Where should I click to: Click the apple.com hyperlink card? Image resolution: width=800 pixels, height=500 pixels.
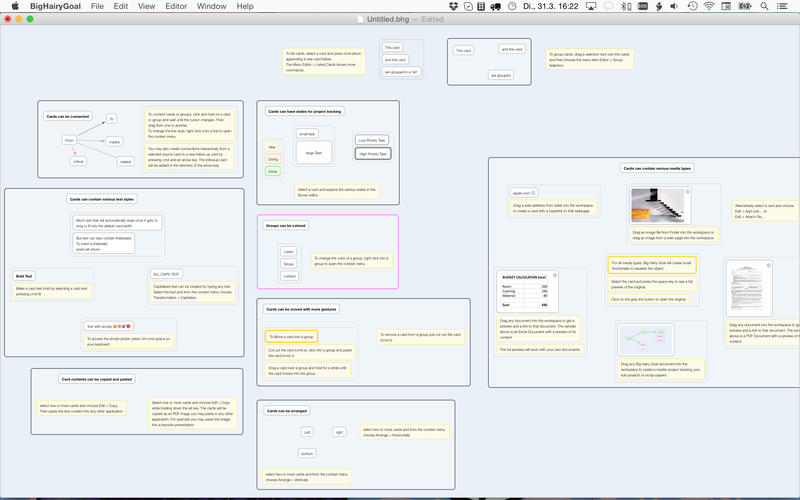[x=521, y=192]
